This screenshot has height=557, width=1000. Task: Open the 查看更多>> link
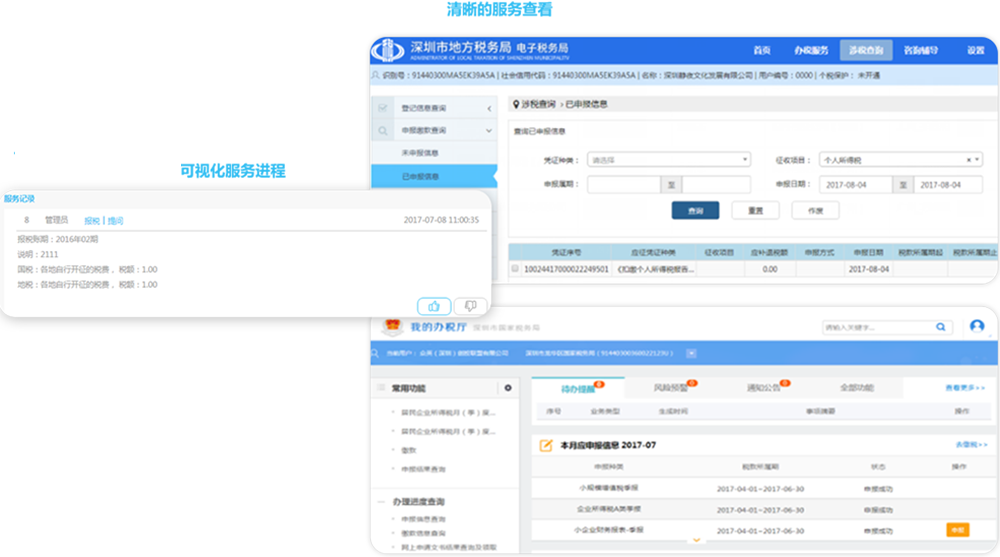point(965,388)
